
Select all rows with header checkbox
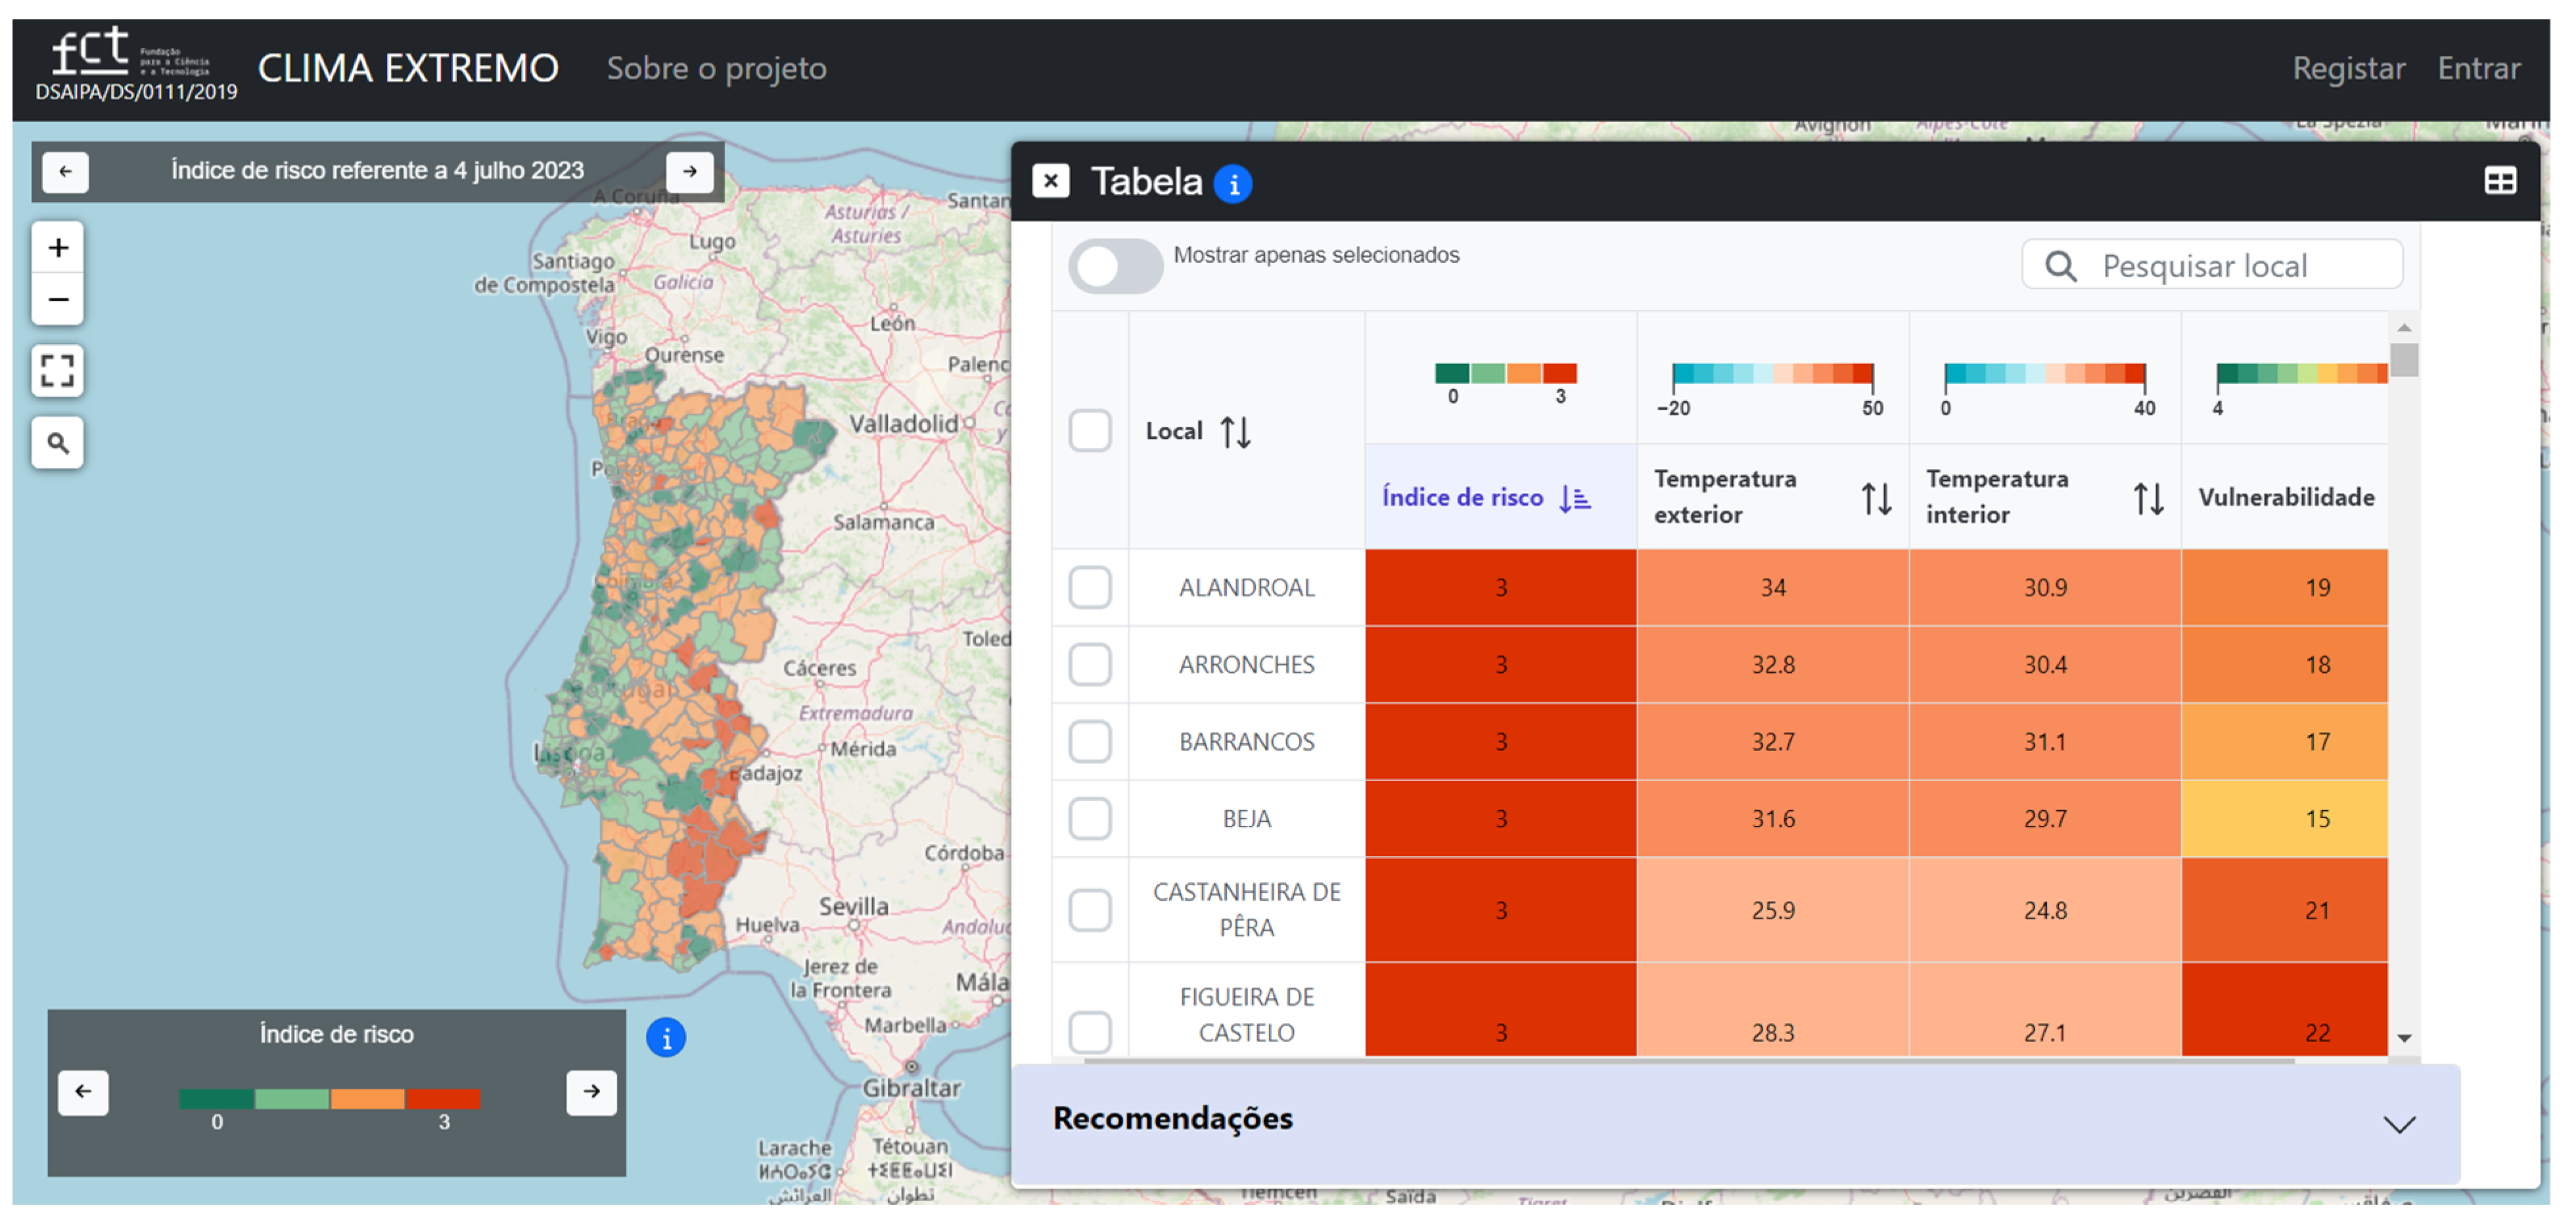pos(1089,431)
